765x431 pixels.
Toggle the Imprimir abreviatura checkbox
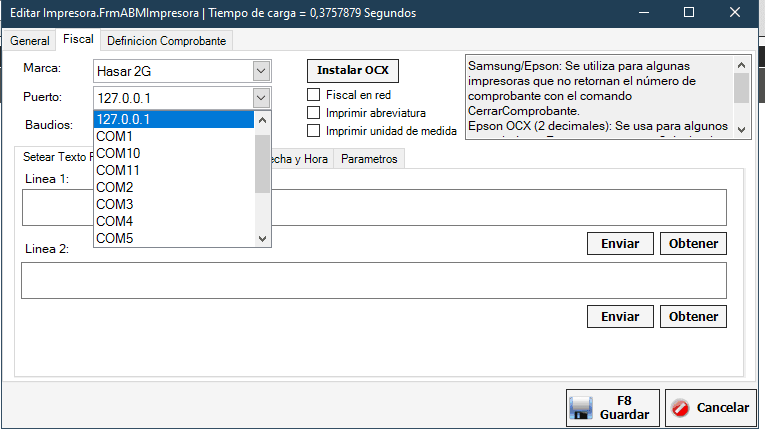coord(314,112)
